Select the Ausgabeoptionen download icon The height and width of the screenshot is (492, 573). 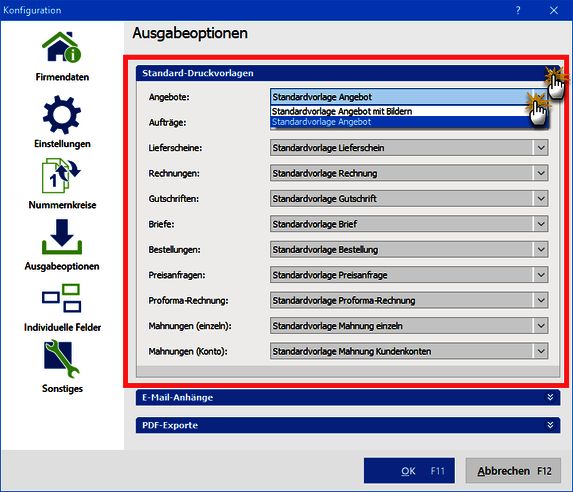point(61,237)
